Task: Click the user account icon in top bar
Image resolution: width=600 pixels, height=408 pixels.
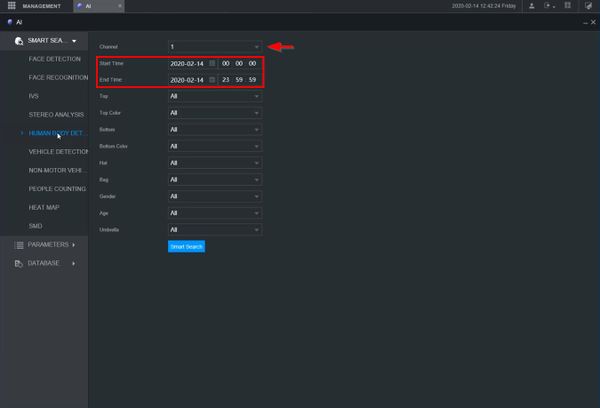Action: tap(532, 6)
